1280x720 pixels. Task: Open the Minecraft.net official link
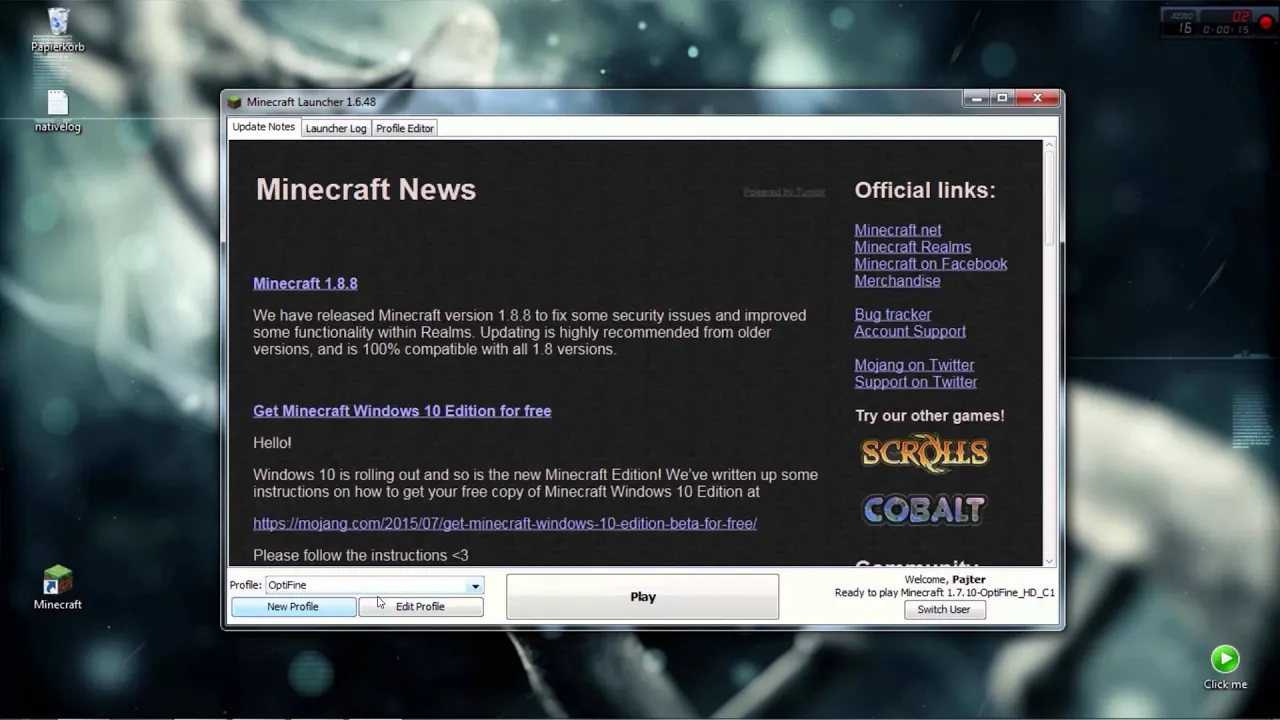pyautogui.click(x=898, y=230)
